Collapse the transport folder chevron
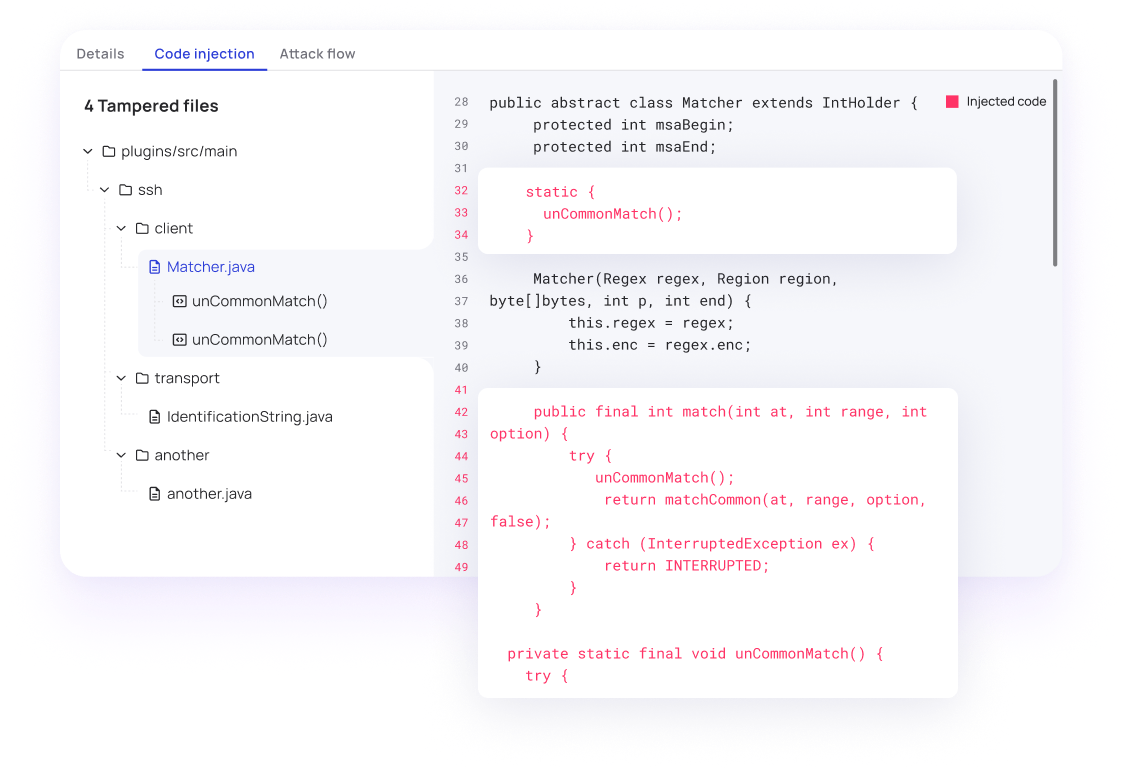The image size is (1123, 768). pos(121,379)
